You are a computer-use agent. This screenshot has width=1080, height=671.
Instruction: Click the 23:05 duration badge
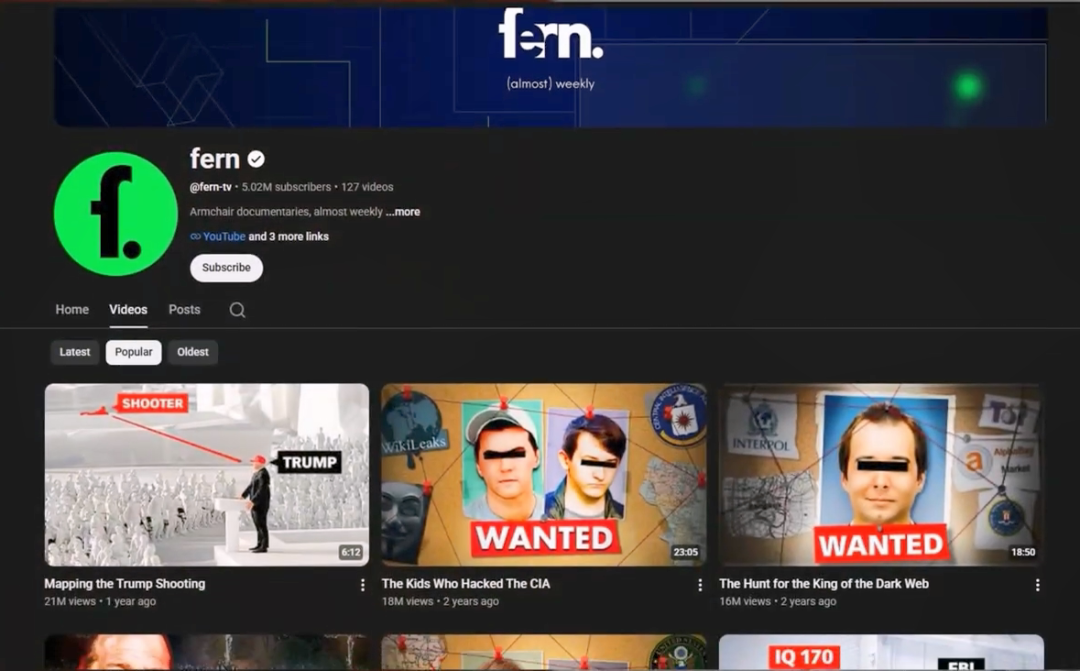click(685, 552)
